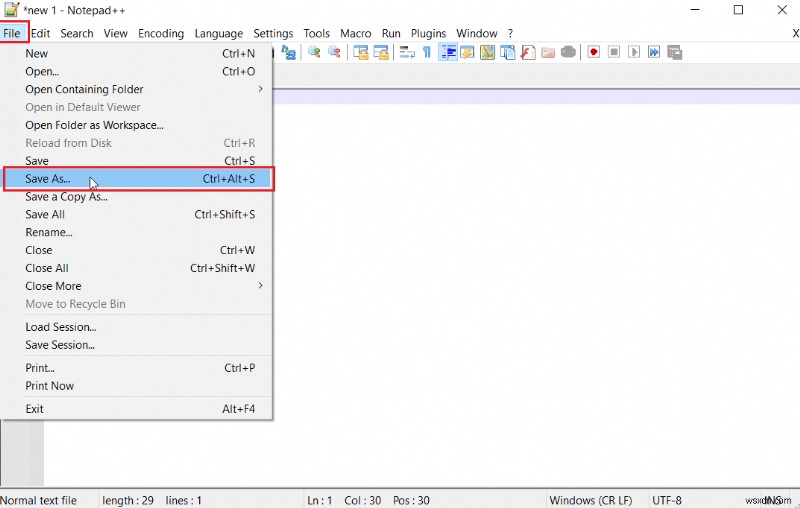Image resolution: width=800 pixels, height=508 pixels.
Task: Click 'UTF-8' encoding status bar entry
Action: [x=666, y=500]
